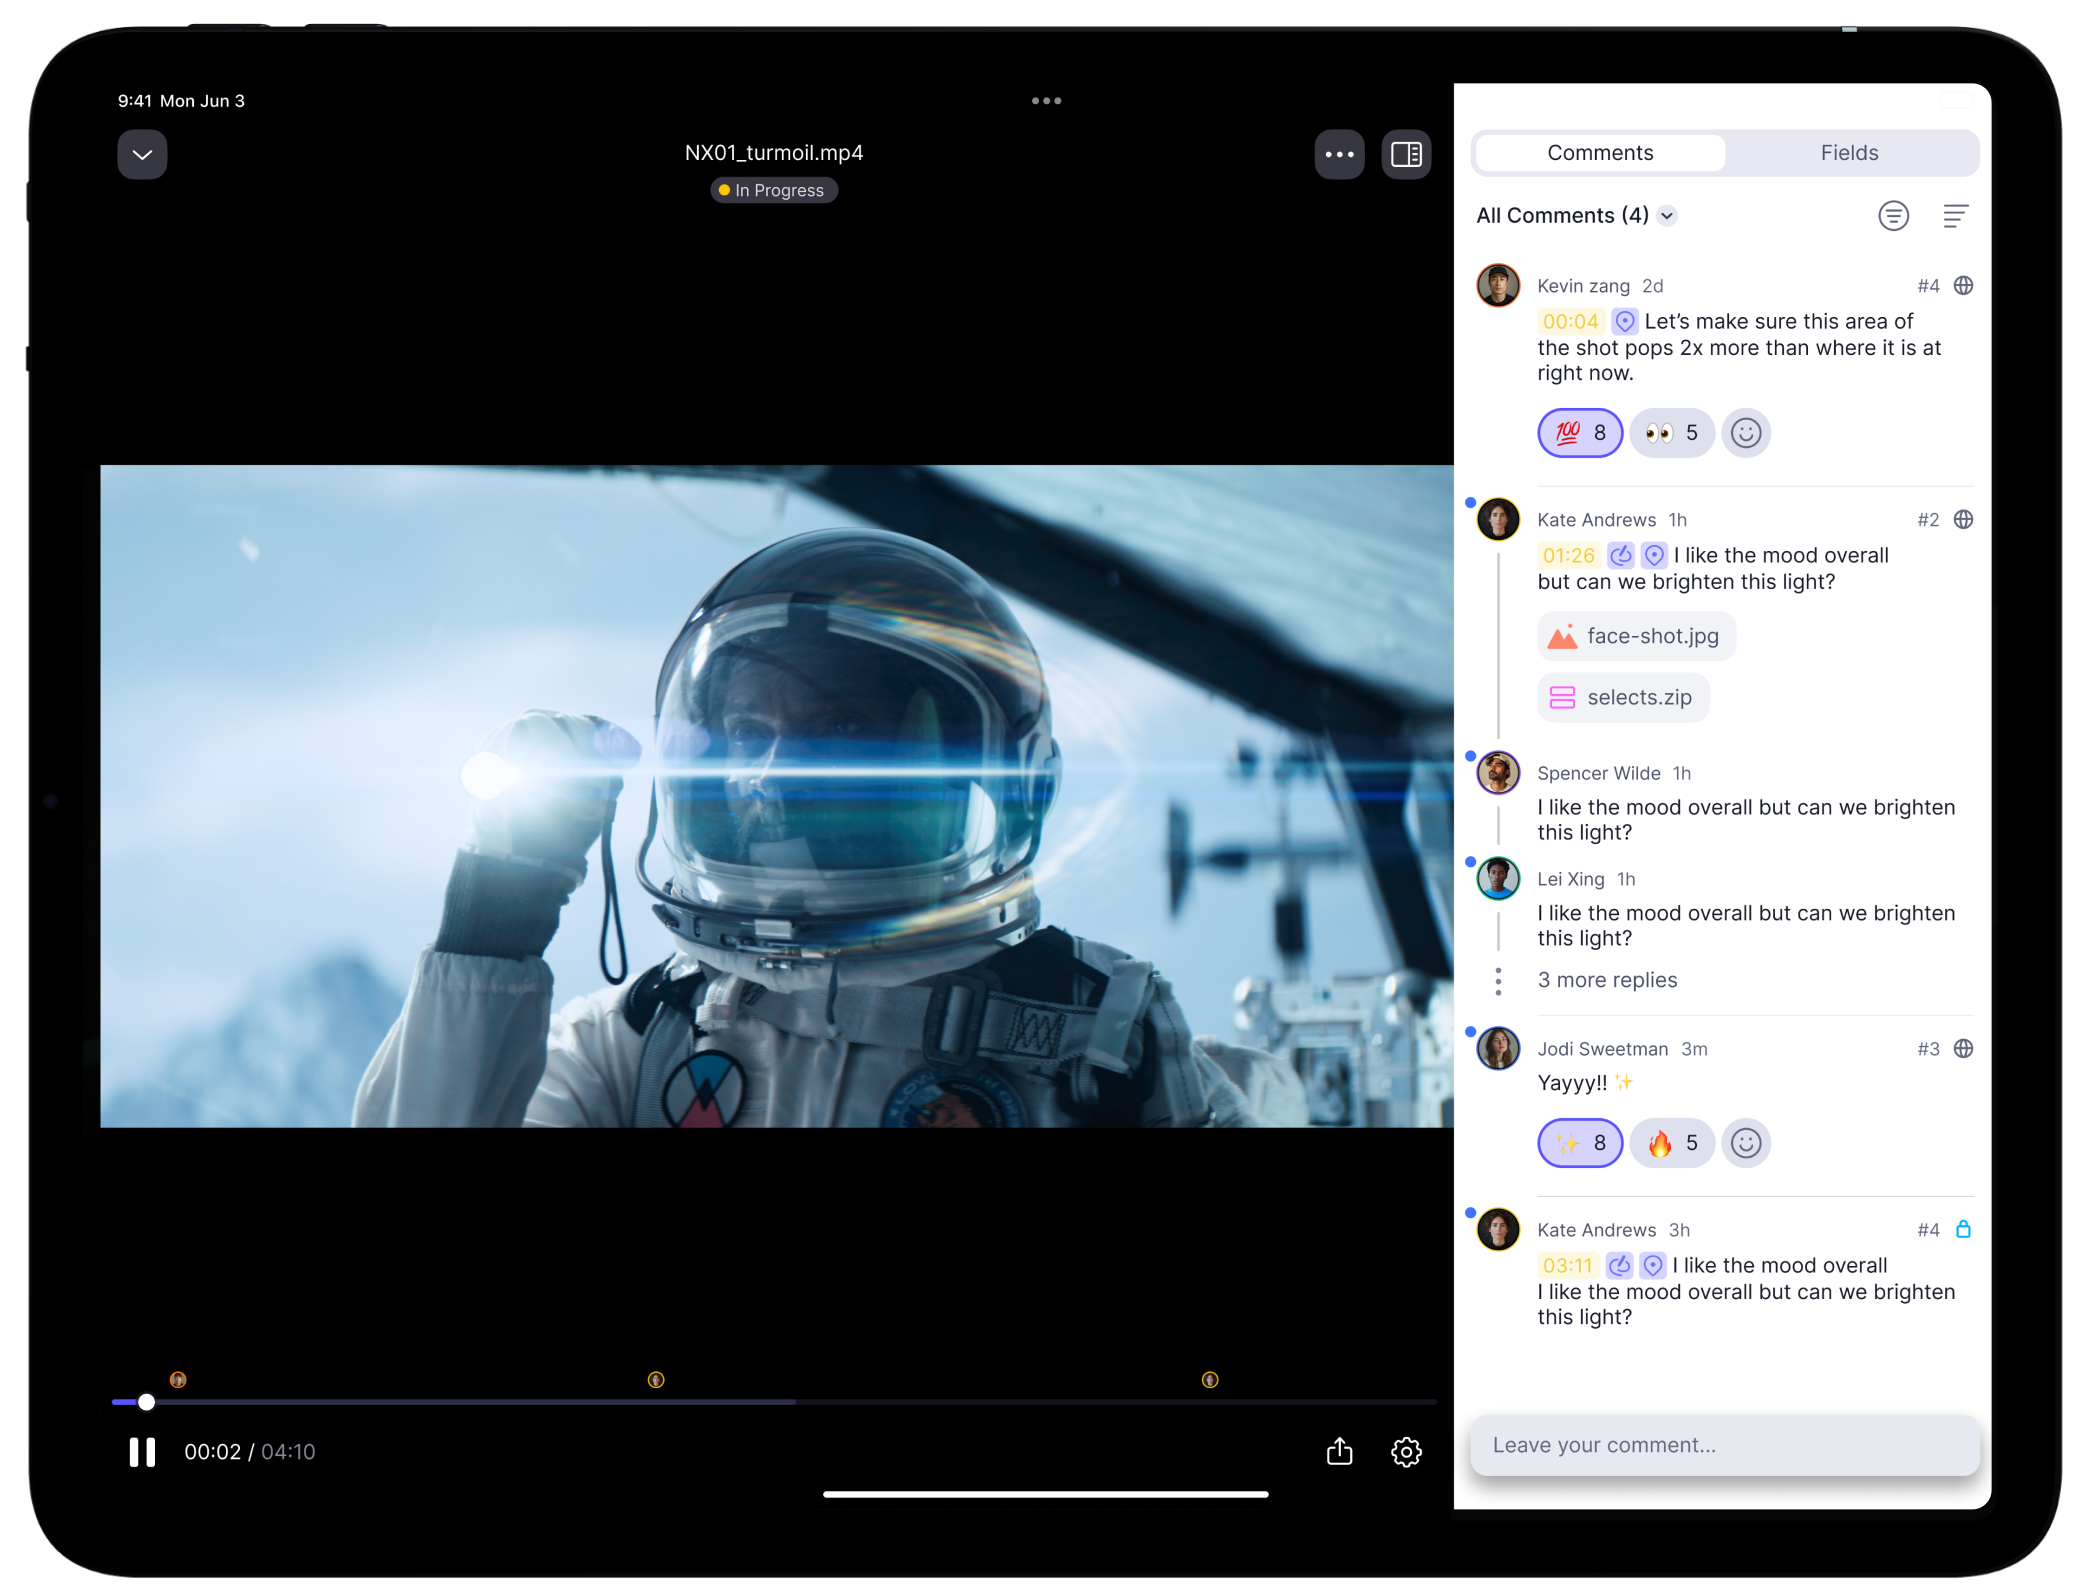Click annotation pin icon beside 00:04 timestamp
The height and width of the screenshot is (1592, 2091).
click(1626, 321)
